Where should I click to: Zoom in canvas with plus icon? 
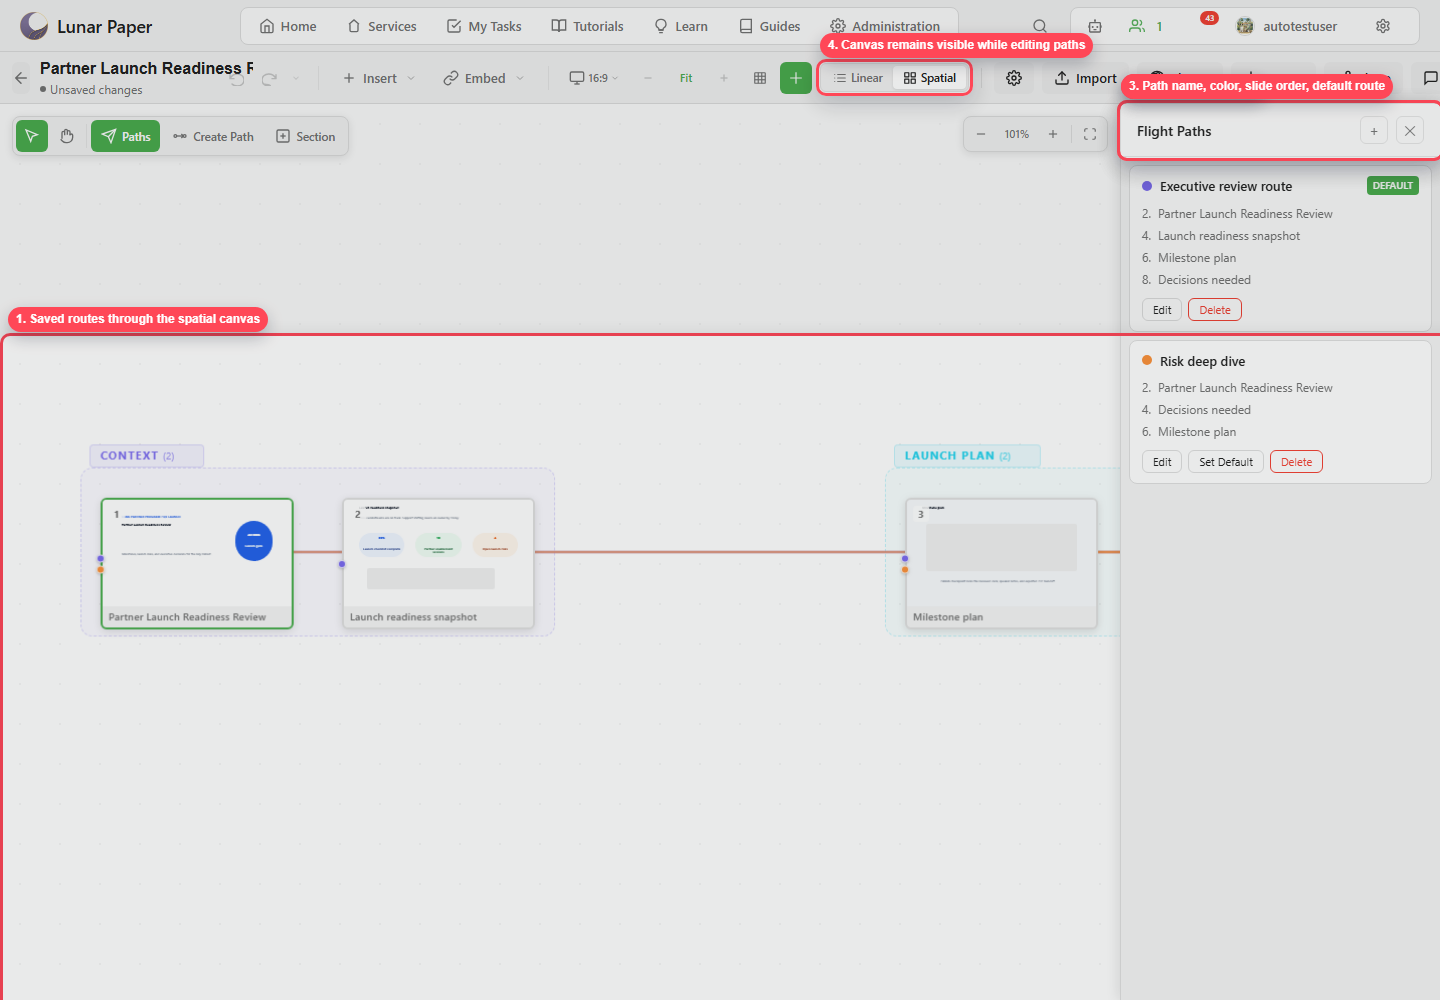[x=1053, y=134]
